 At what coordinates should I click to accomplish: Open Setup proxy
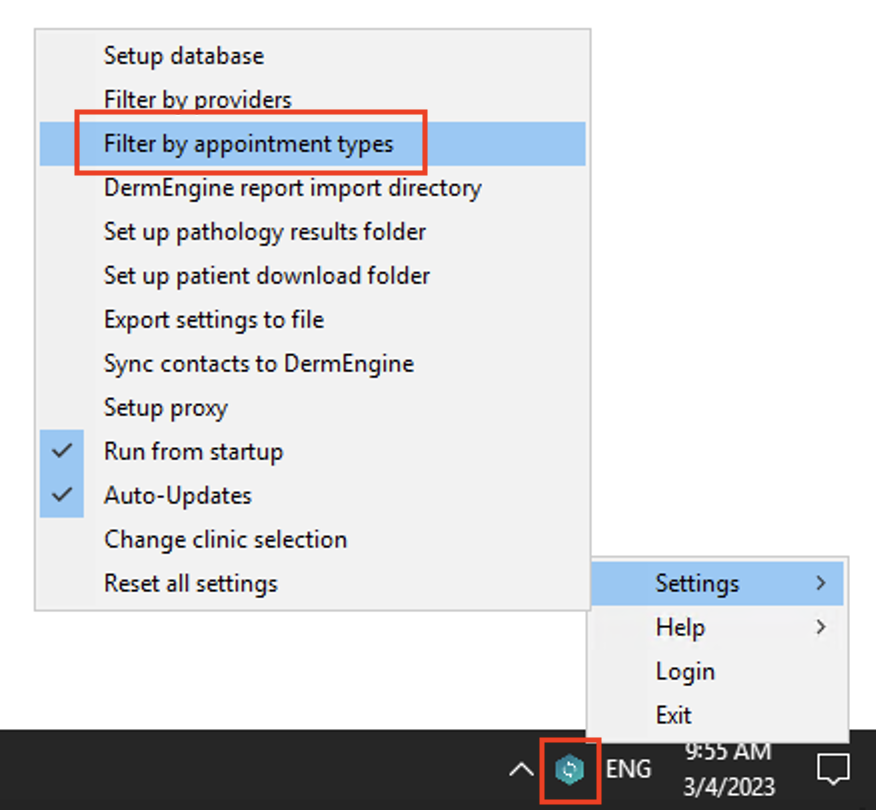point(166,407)
